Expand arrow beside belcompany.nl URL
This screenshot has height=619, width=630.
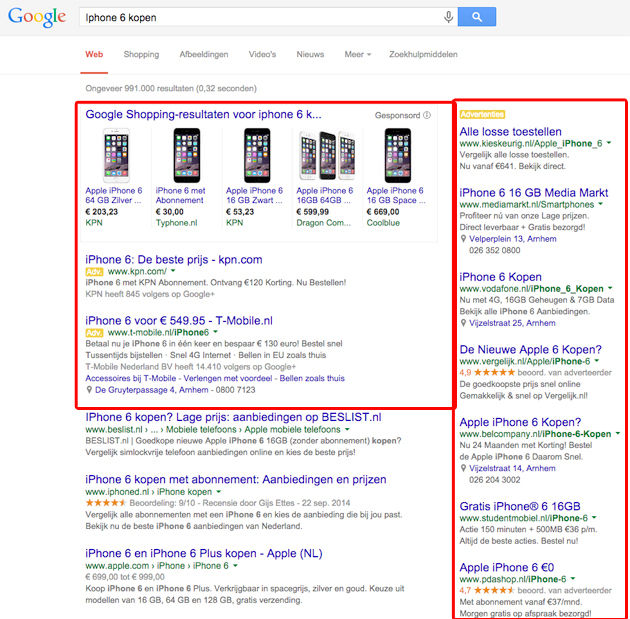point(618,434)
